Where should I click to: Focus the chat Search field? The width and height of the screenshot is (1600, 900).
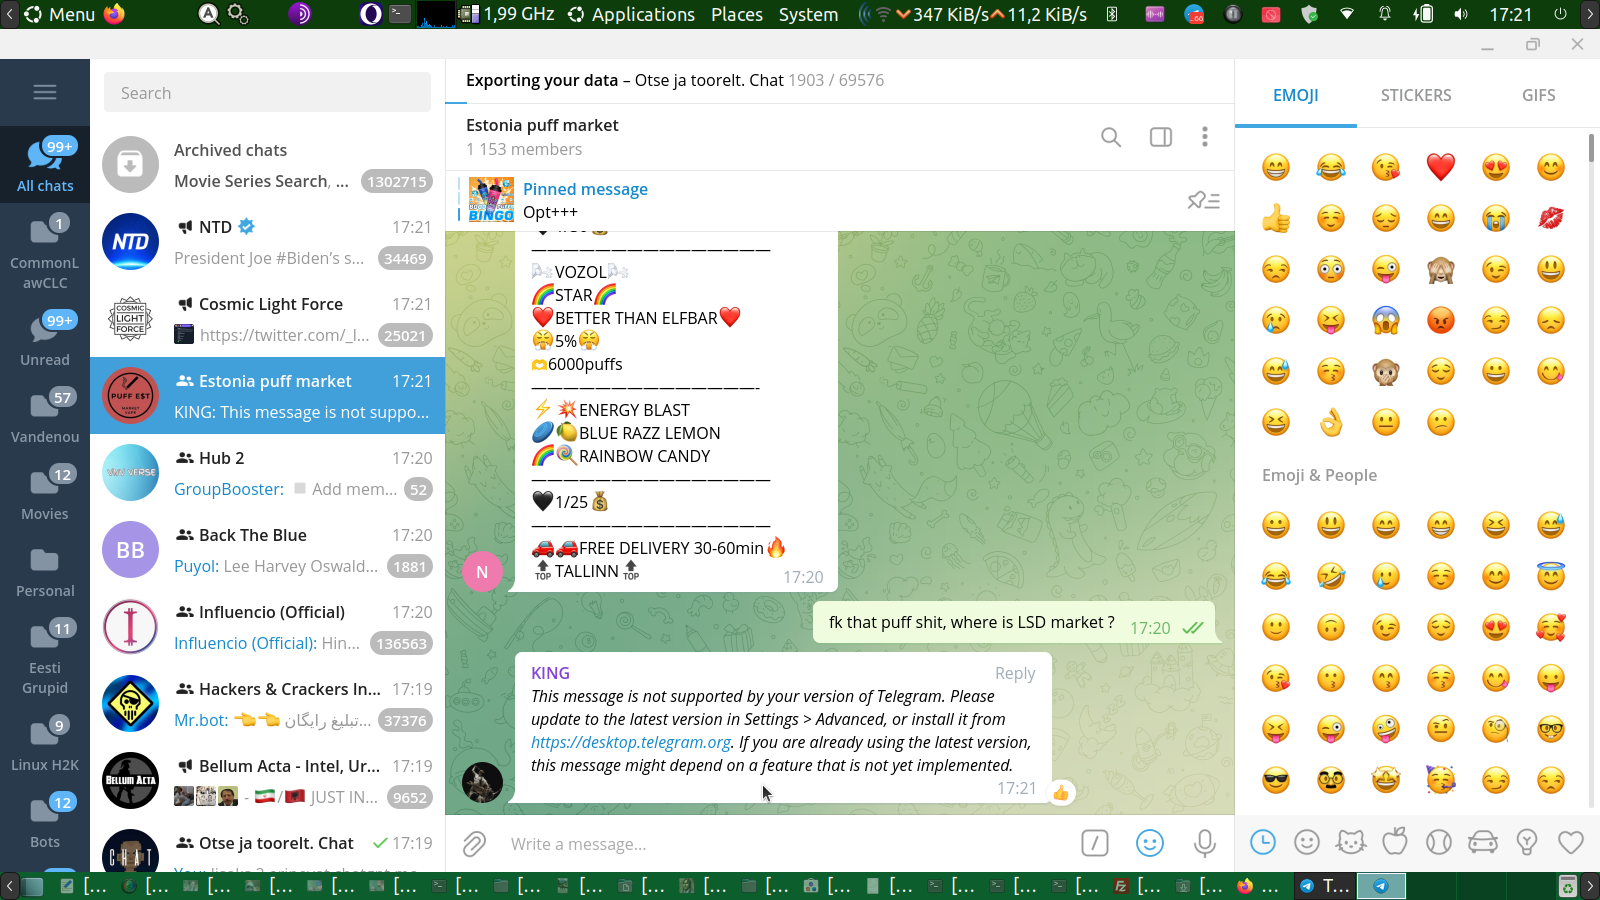coord(267,93)
